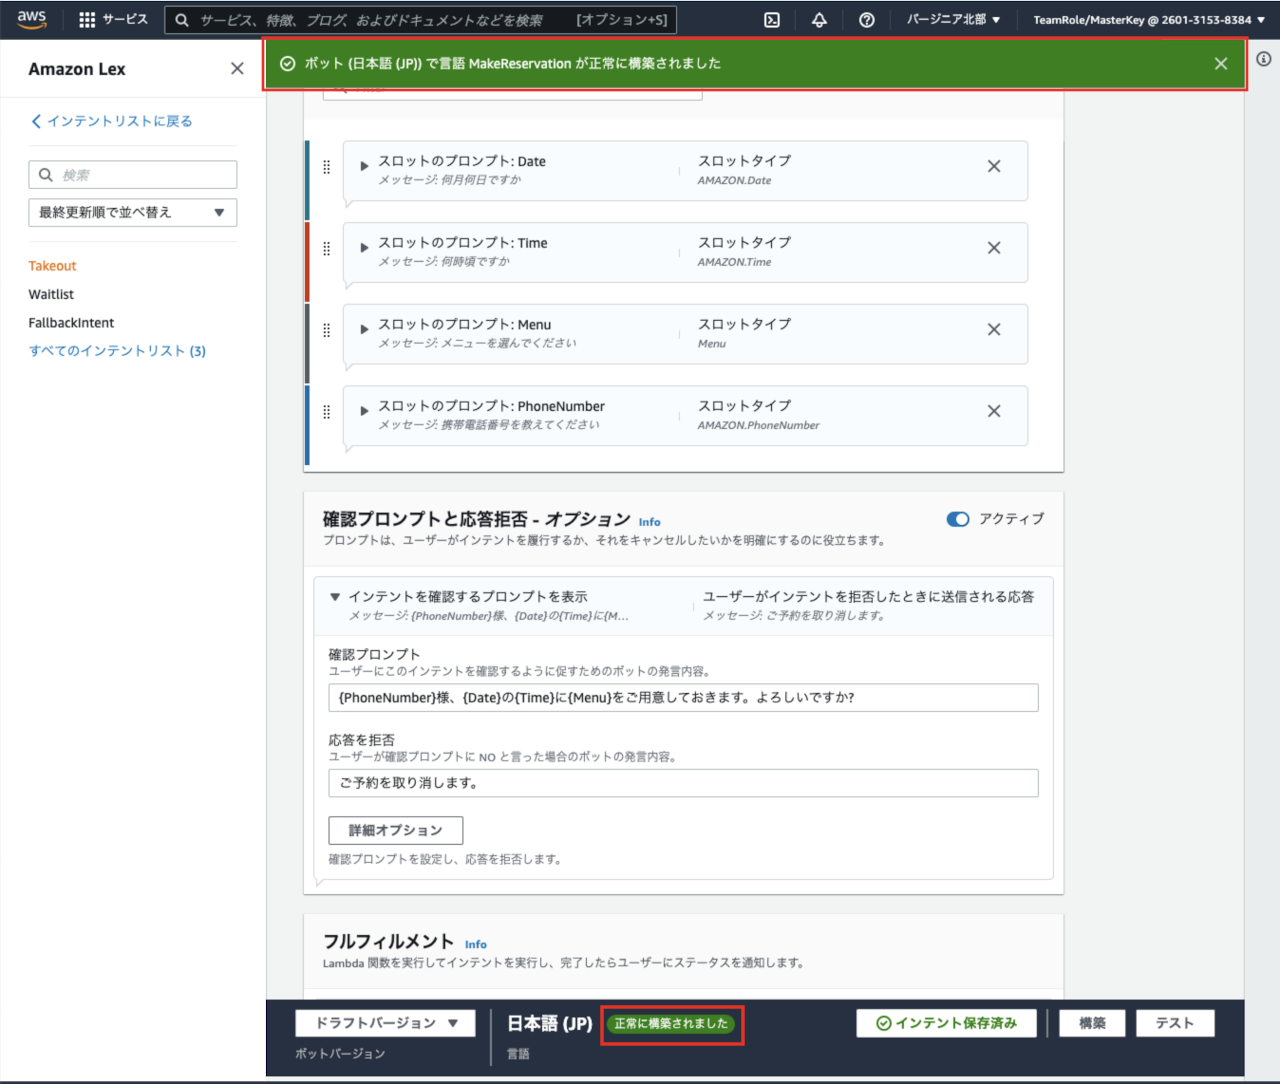The image size is (1280, 1084).
Task: Grab drag handle for Date slot
Action: (326, 167)
